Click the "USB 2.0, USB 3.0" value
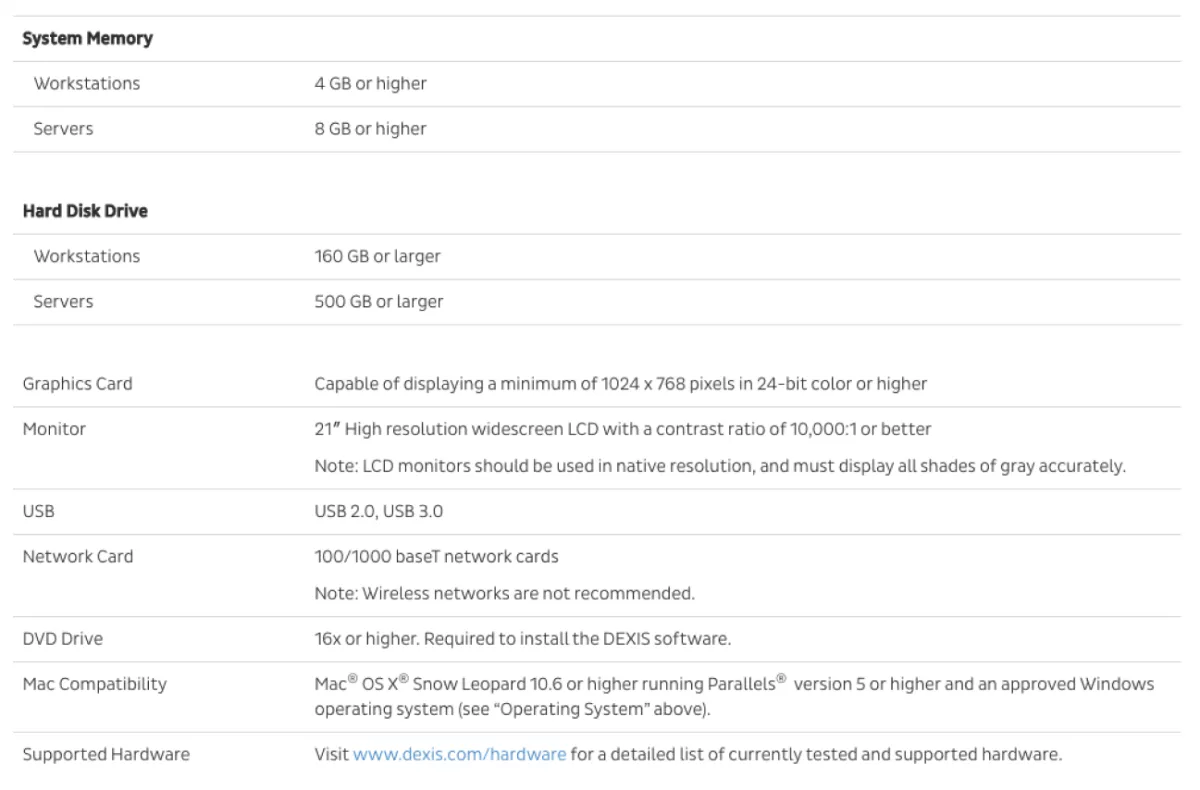The height and width of the screenshot is (790, 1200). [x=377, y=511]
